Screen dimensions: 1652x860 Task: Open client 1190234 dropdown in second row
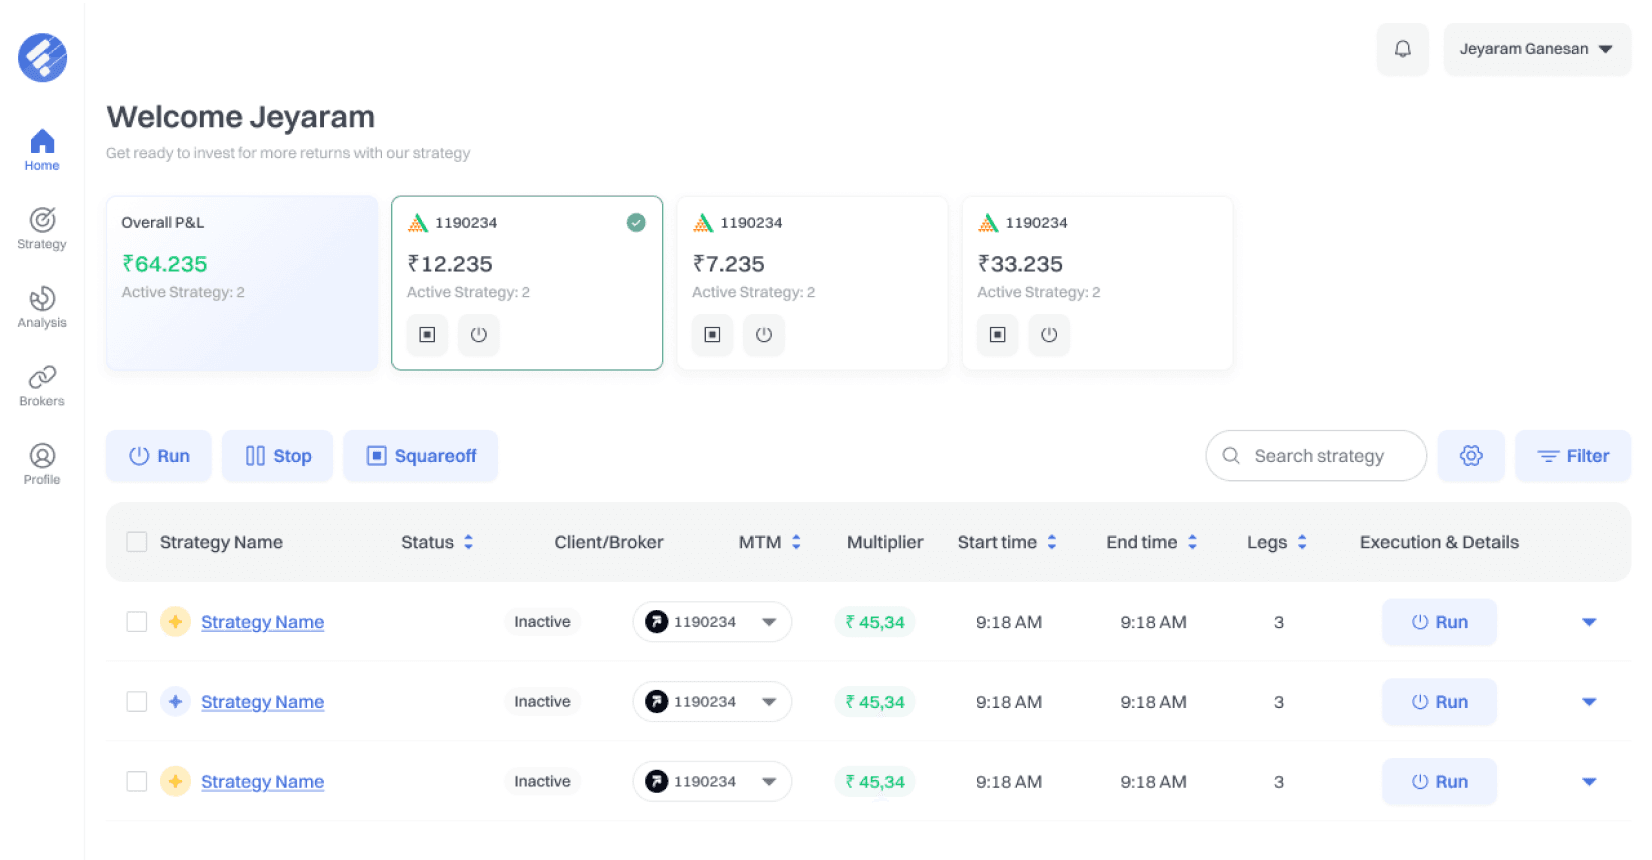(x=712, y=702)
